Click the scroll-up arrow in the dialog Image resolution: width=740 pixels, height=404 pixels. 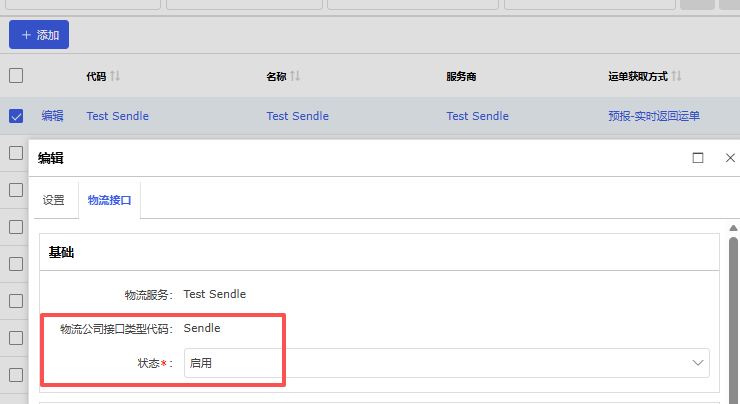733,228
